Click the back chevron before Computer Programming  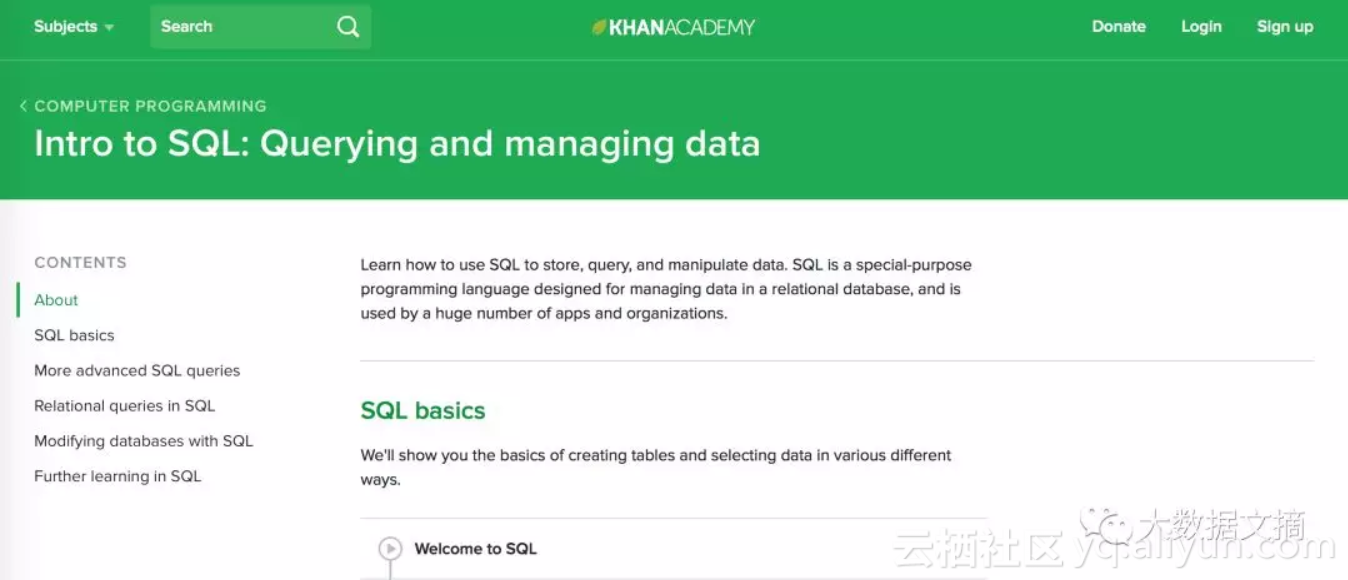click(x=23, y=106)
